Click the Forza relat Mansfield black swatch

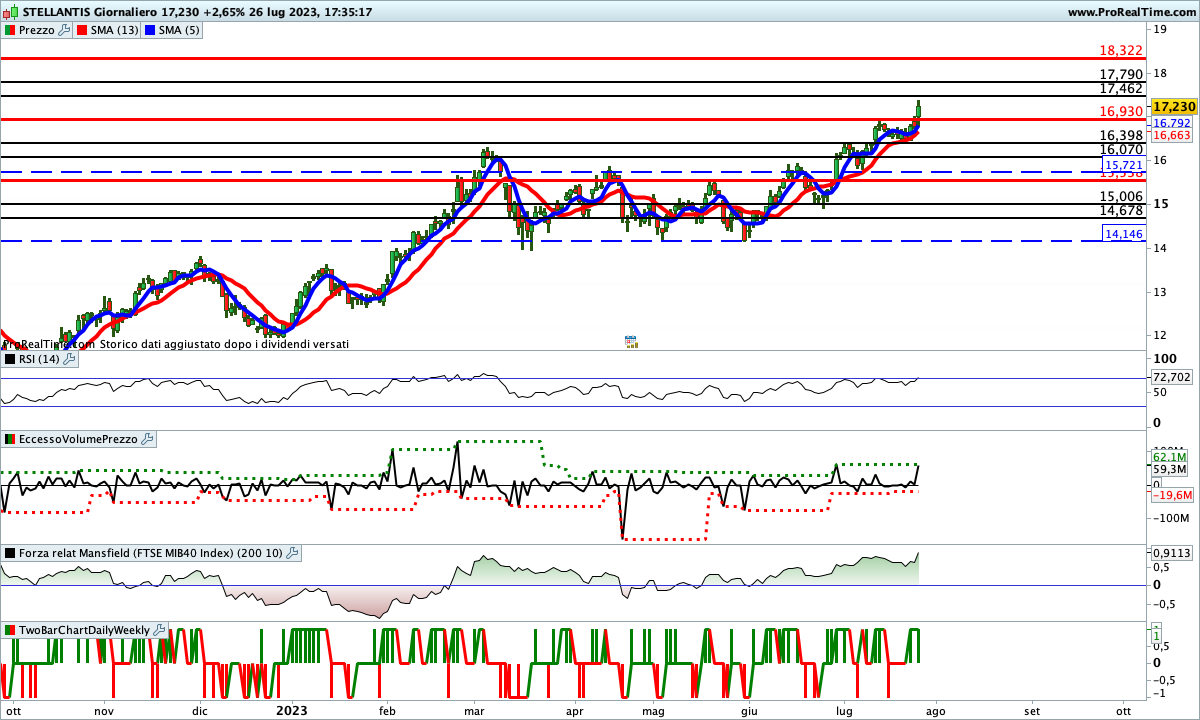click(x=9, y=552)
